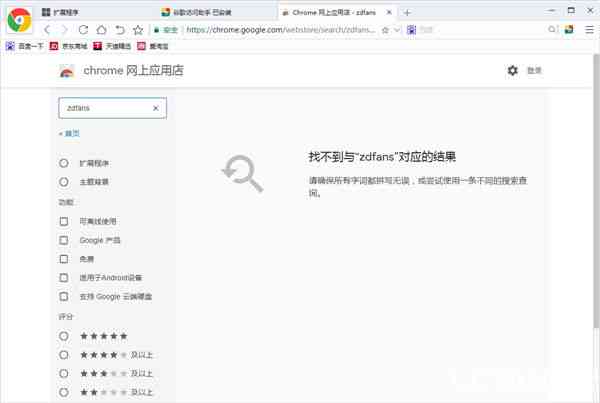This screenshot has width=600, height=403.
Task: Open the 京东商城 bookmark
Action: pos(68,46)
